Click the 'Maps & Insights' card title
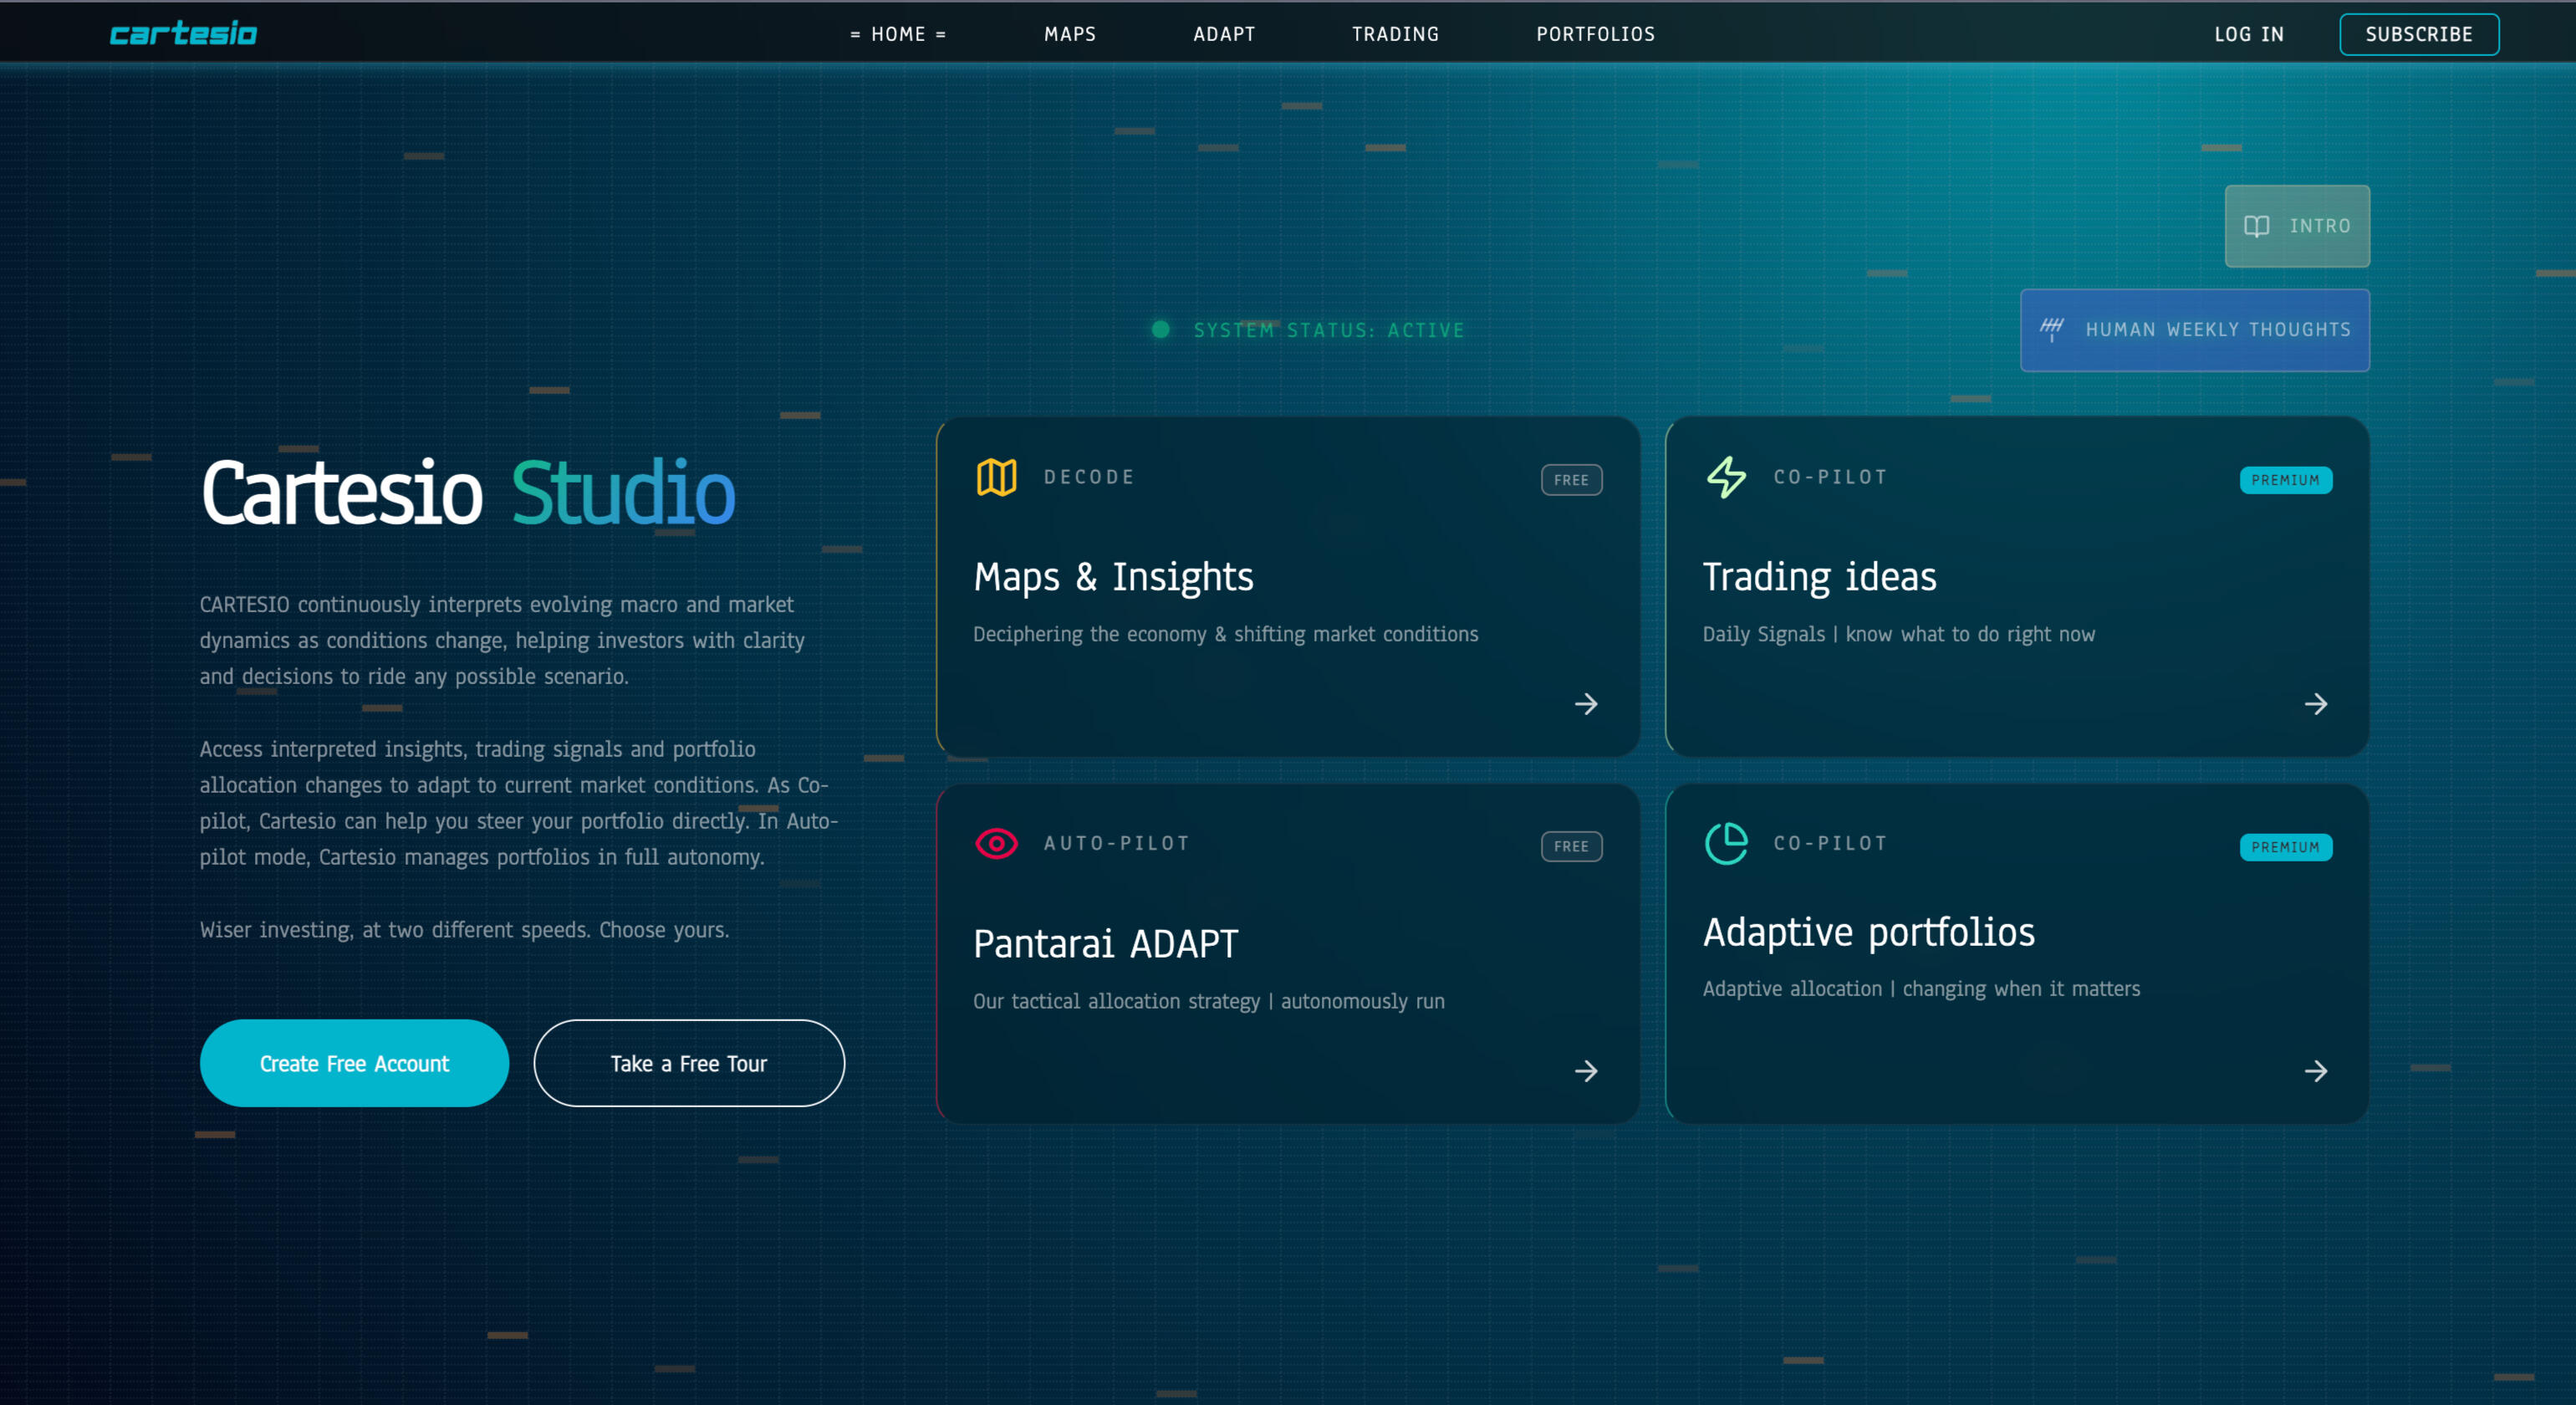This screenshot has height=1405, width=2576. [1113, 577]
